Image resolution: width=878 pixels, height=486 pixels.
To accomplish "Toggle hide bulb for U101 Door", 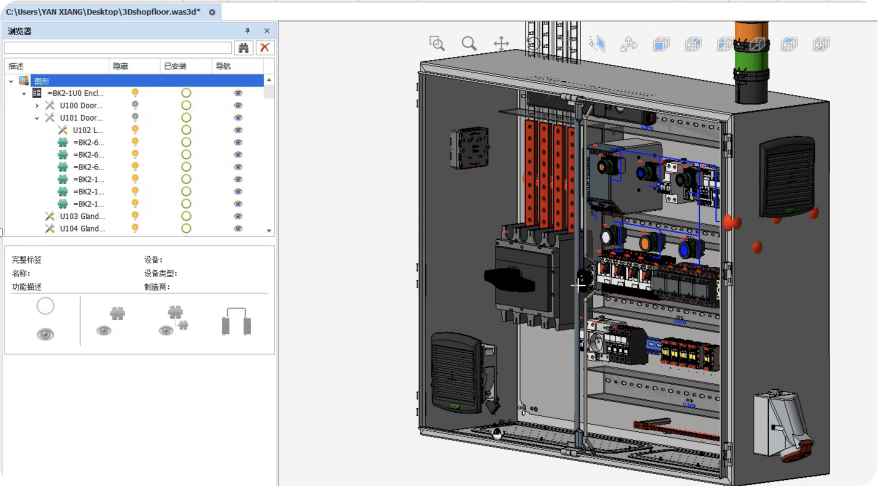I will [135, 118].
